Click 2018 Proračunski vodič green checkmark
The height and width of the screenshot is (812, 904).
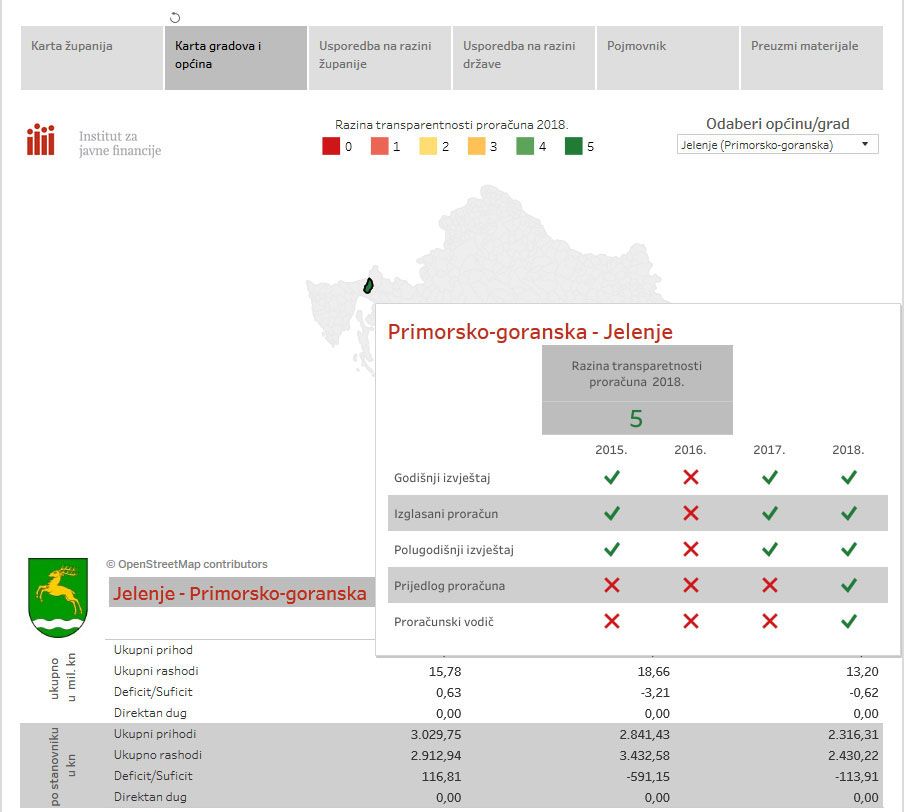(848, 621)
